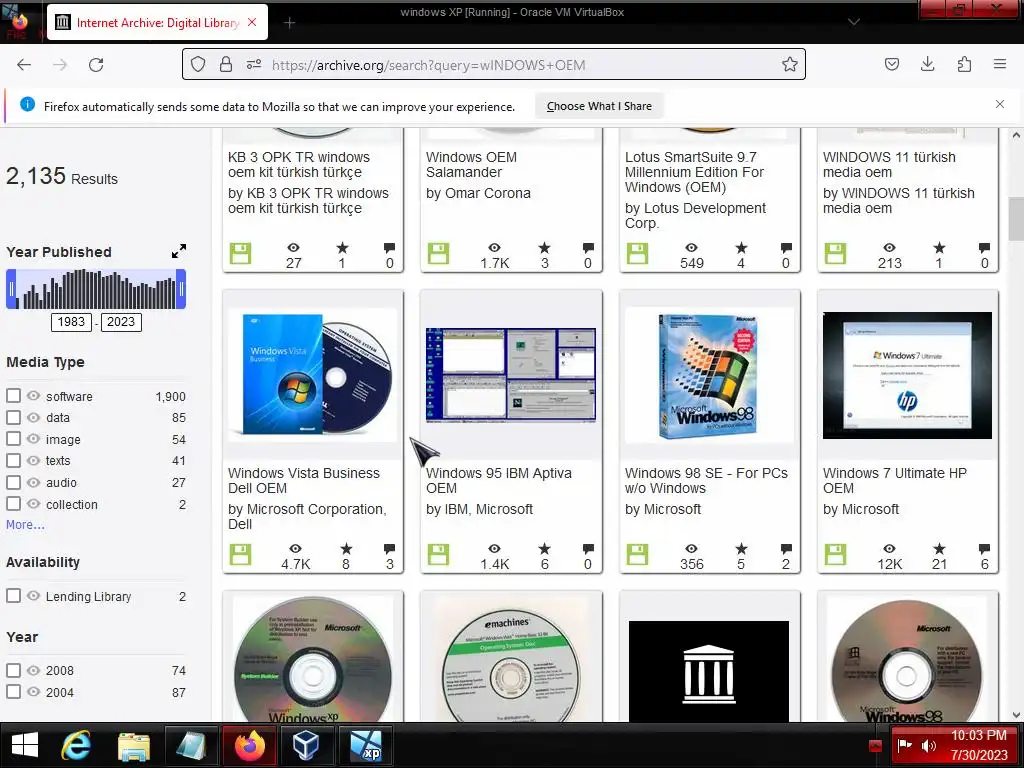Select the right year range slider handle
The height and width of the screenshot is (768, 1024).
tap(182, 289)
